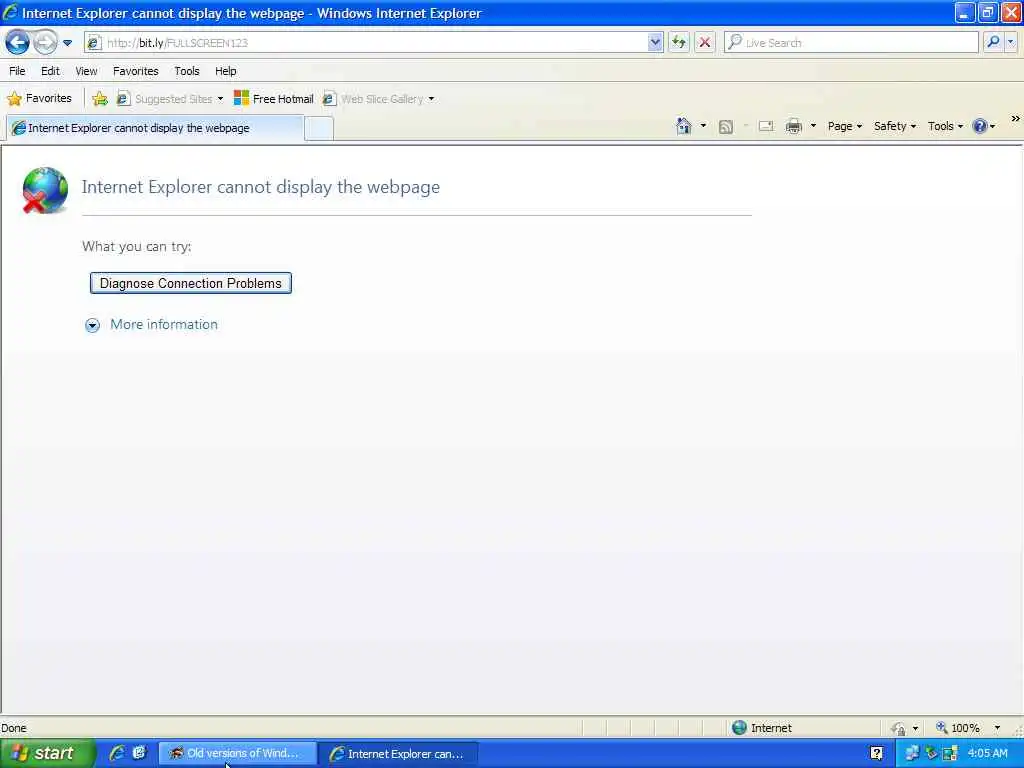Click the Protected Mode lock icon

[x=898, y=728]
